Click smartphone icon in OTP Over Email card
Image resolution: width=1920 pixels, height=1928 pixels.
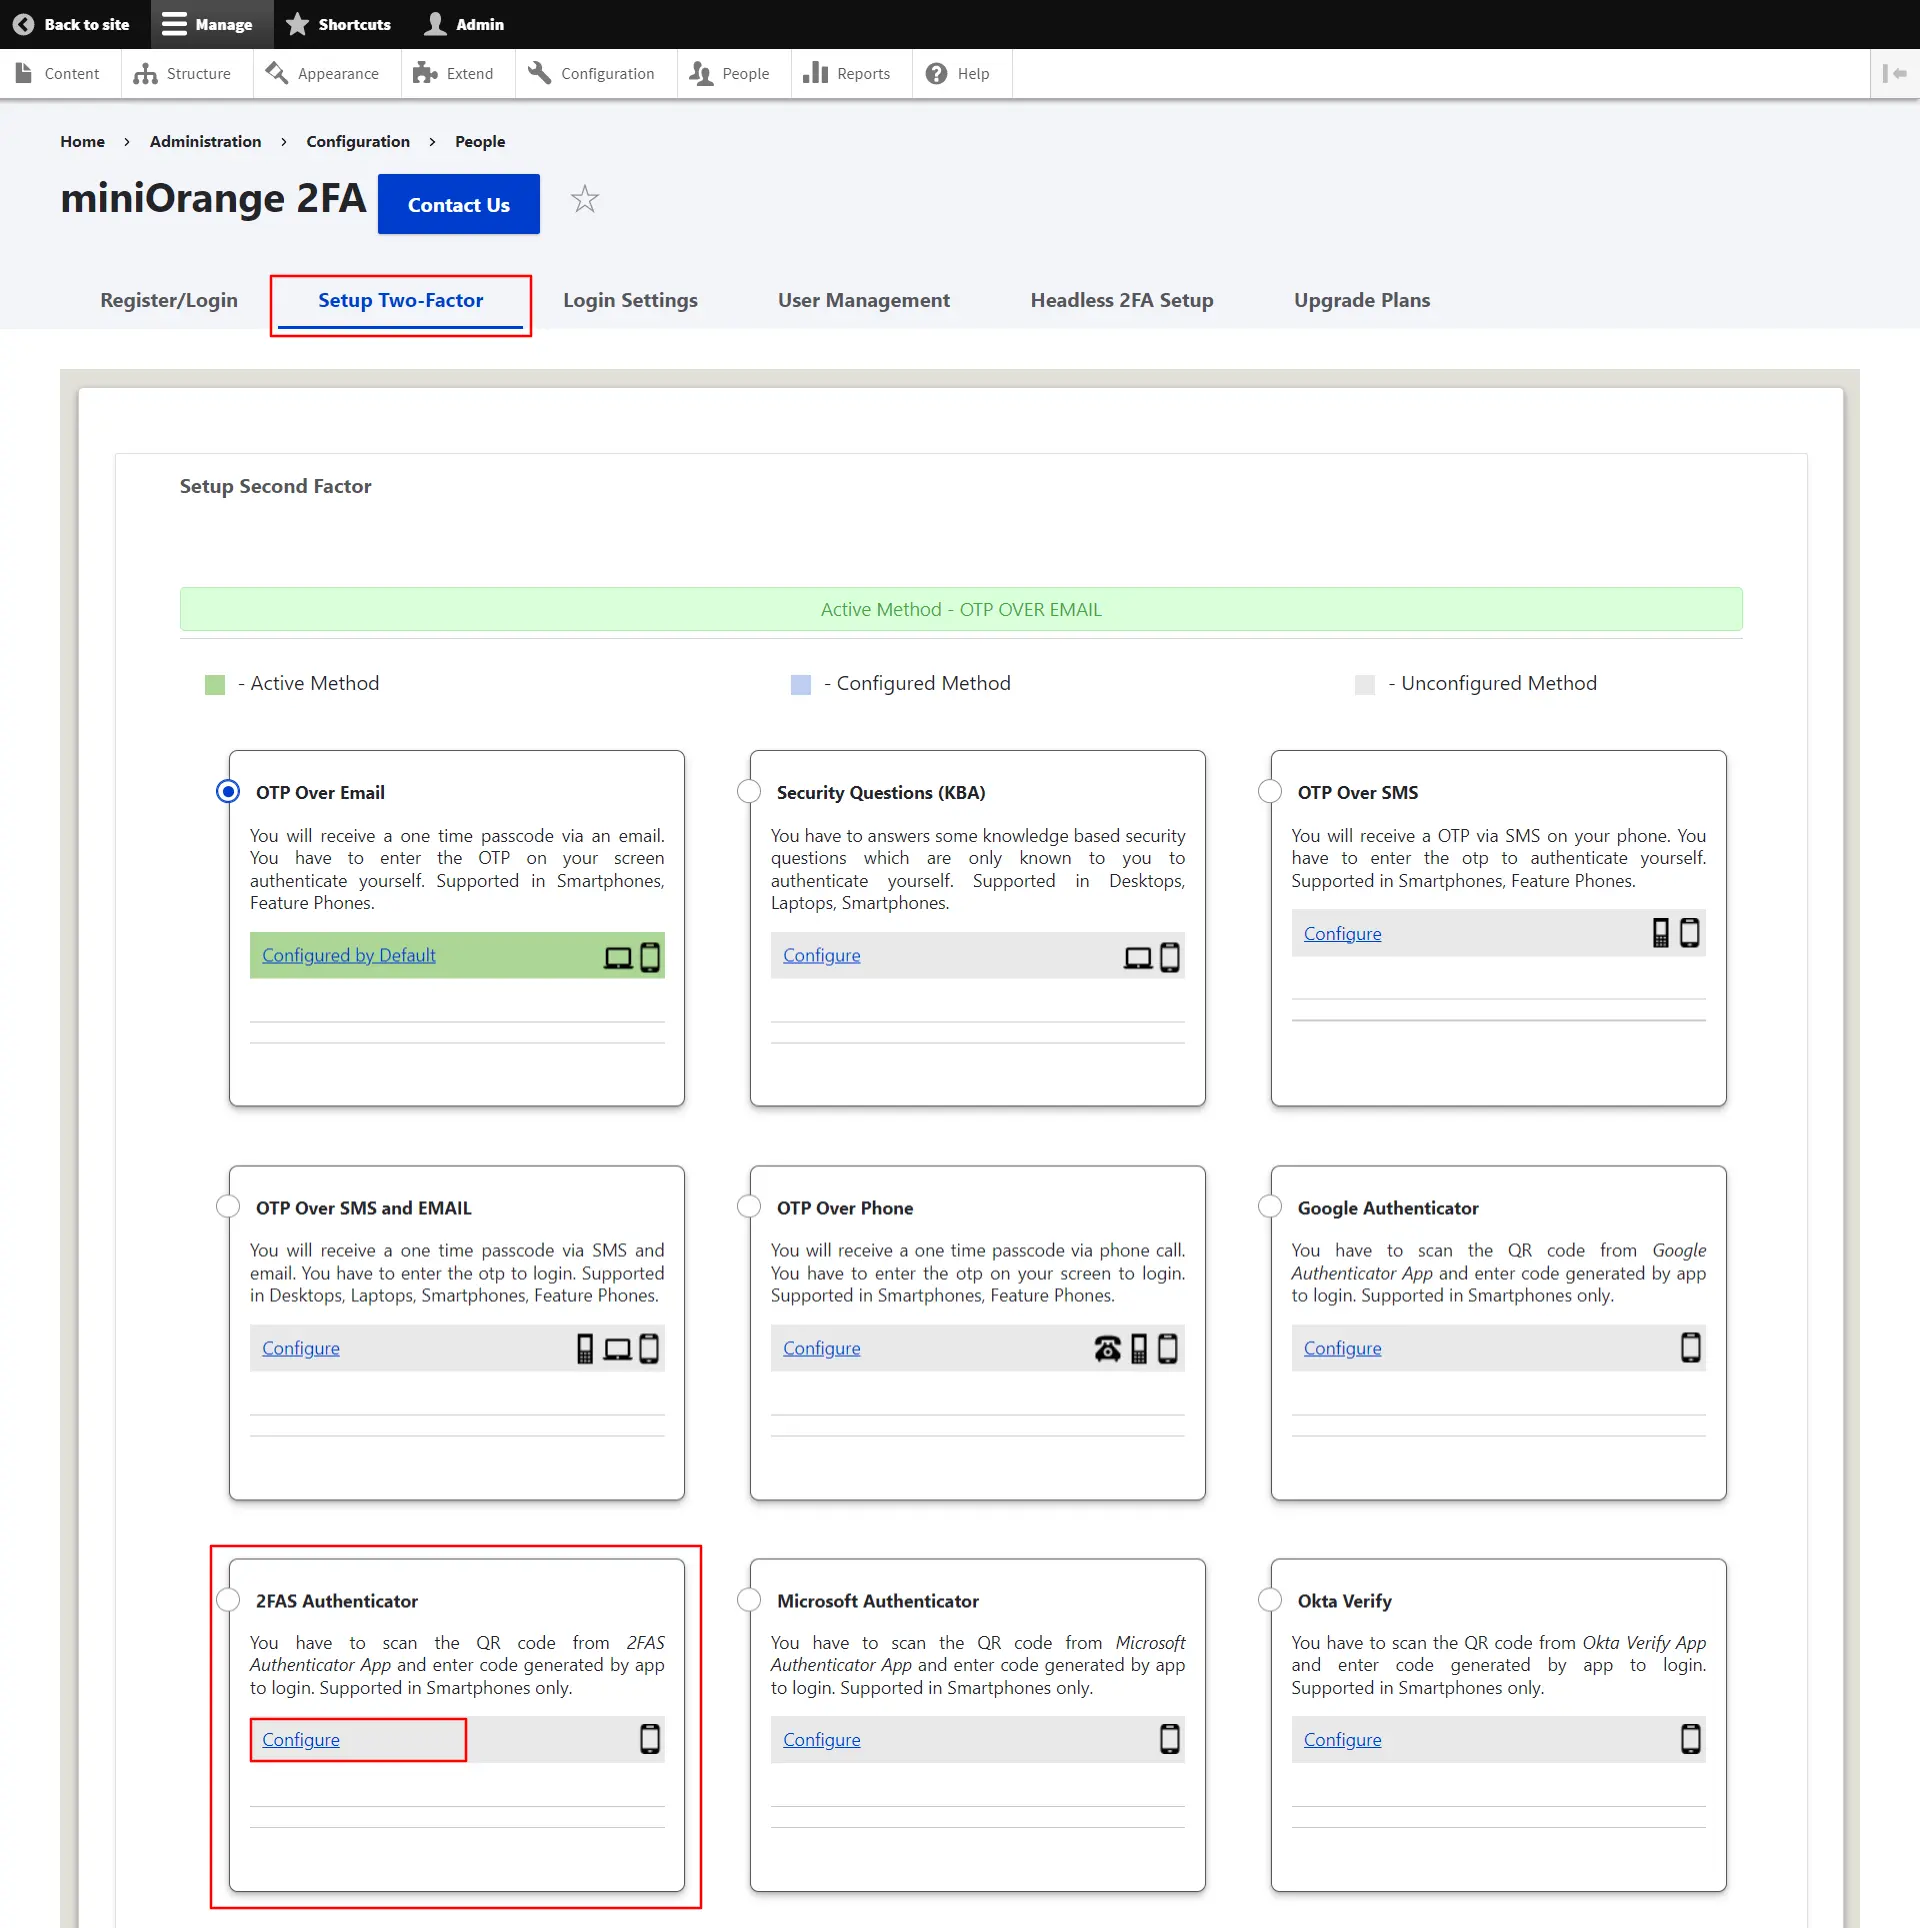click(x=650, y=957)
